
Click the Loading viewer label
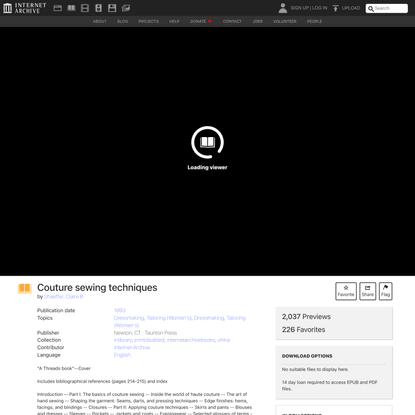coord(207,167)
